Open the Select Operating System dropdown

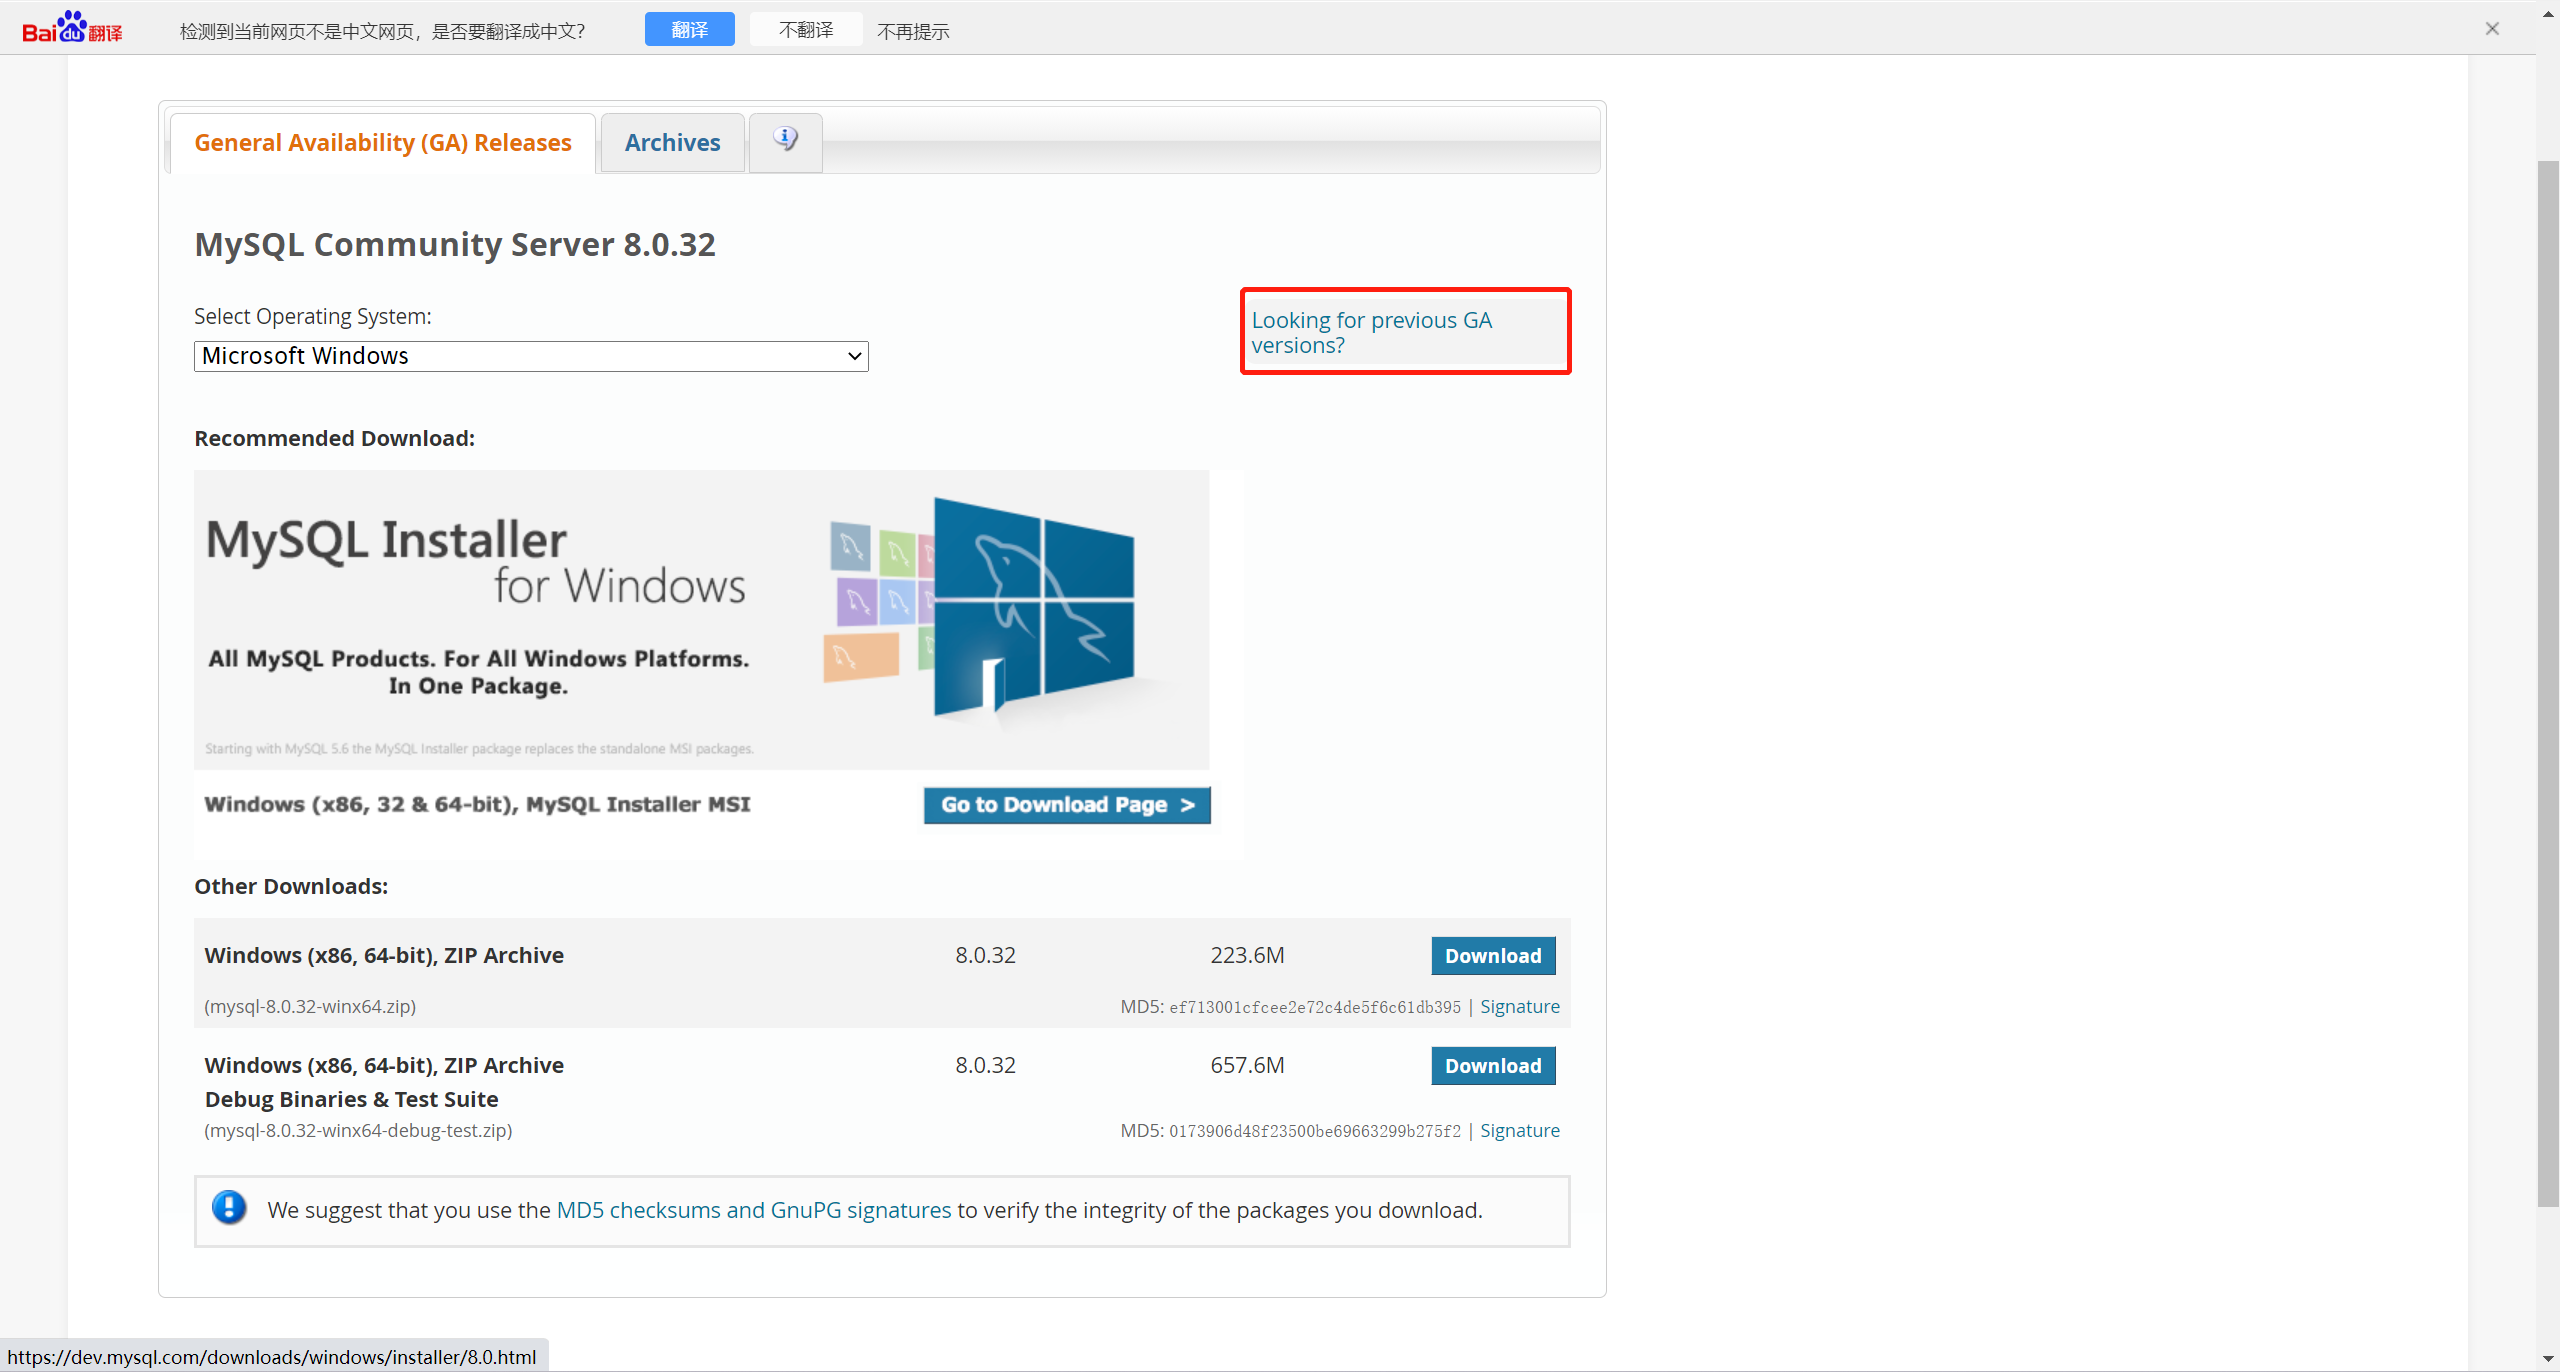[531, 356]
